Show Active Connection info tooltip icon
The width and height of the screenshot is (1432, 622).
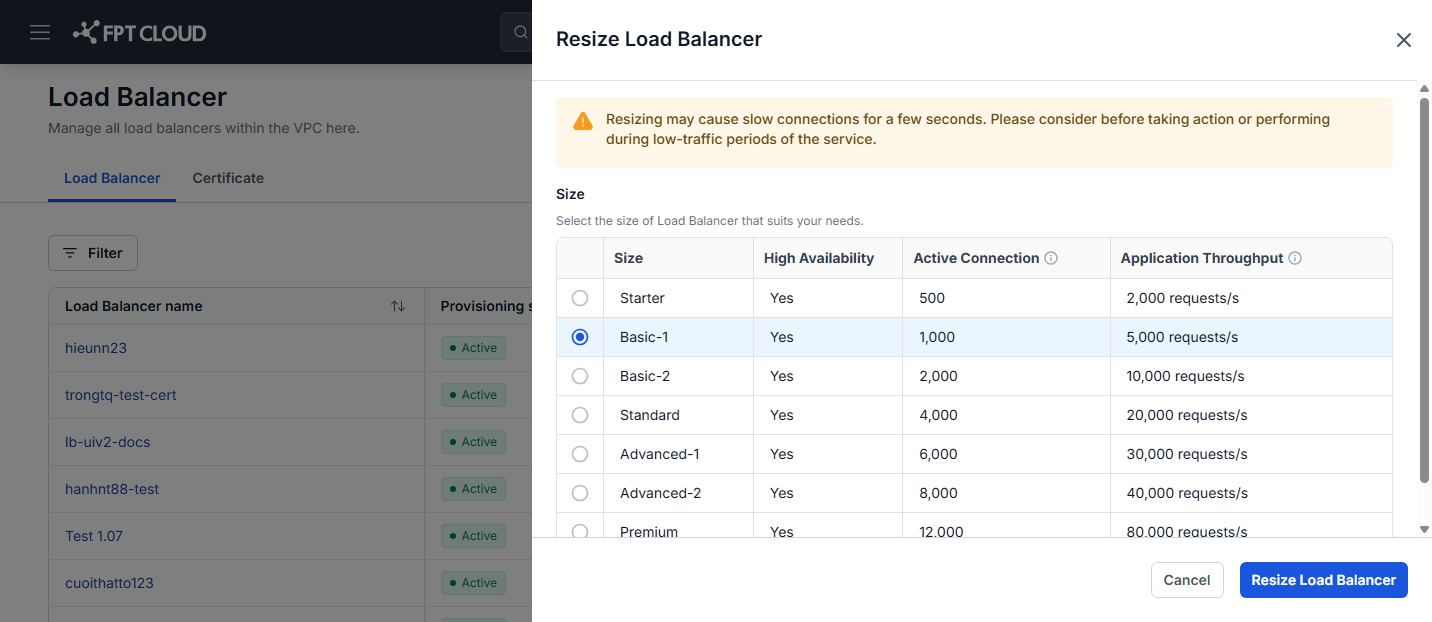tap(1051, 258)
